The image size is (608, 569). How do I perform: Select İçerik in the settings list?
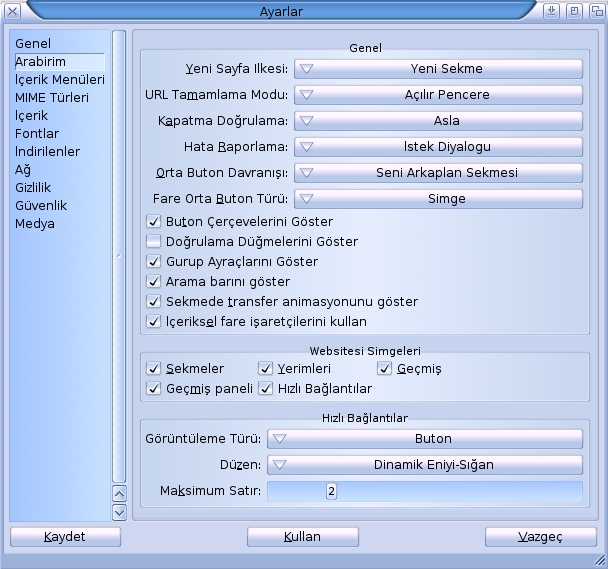click(x=60, y=116)
